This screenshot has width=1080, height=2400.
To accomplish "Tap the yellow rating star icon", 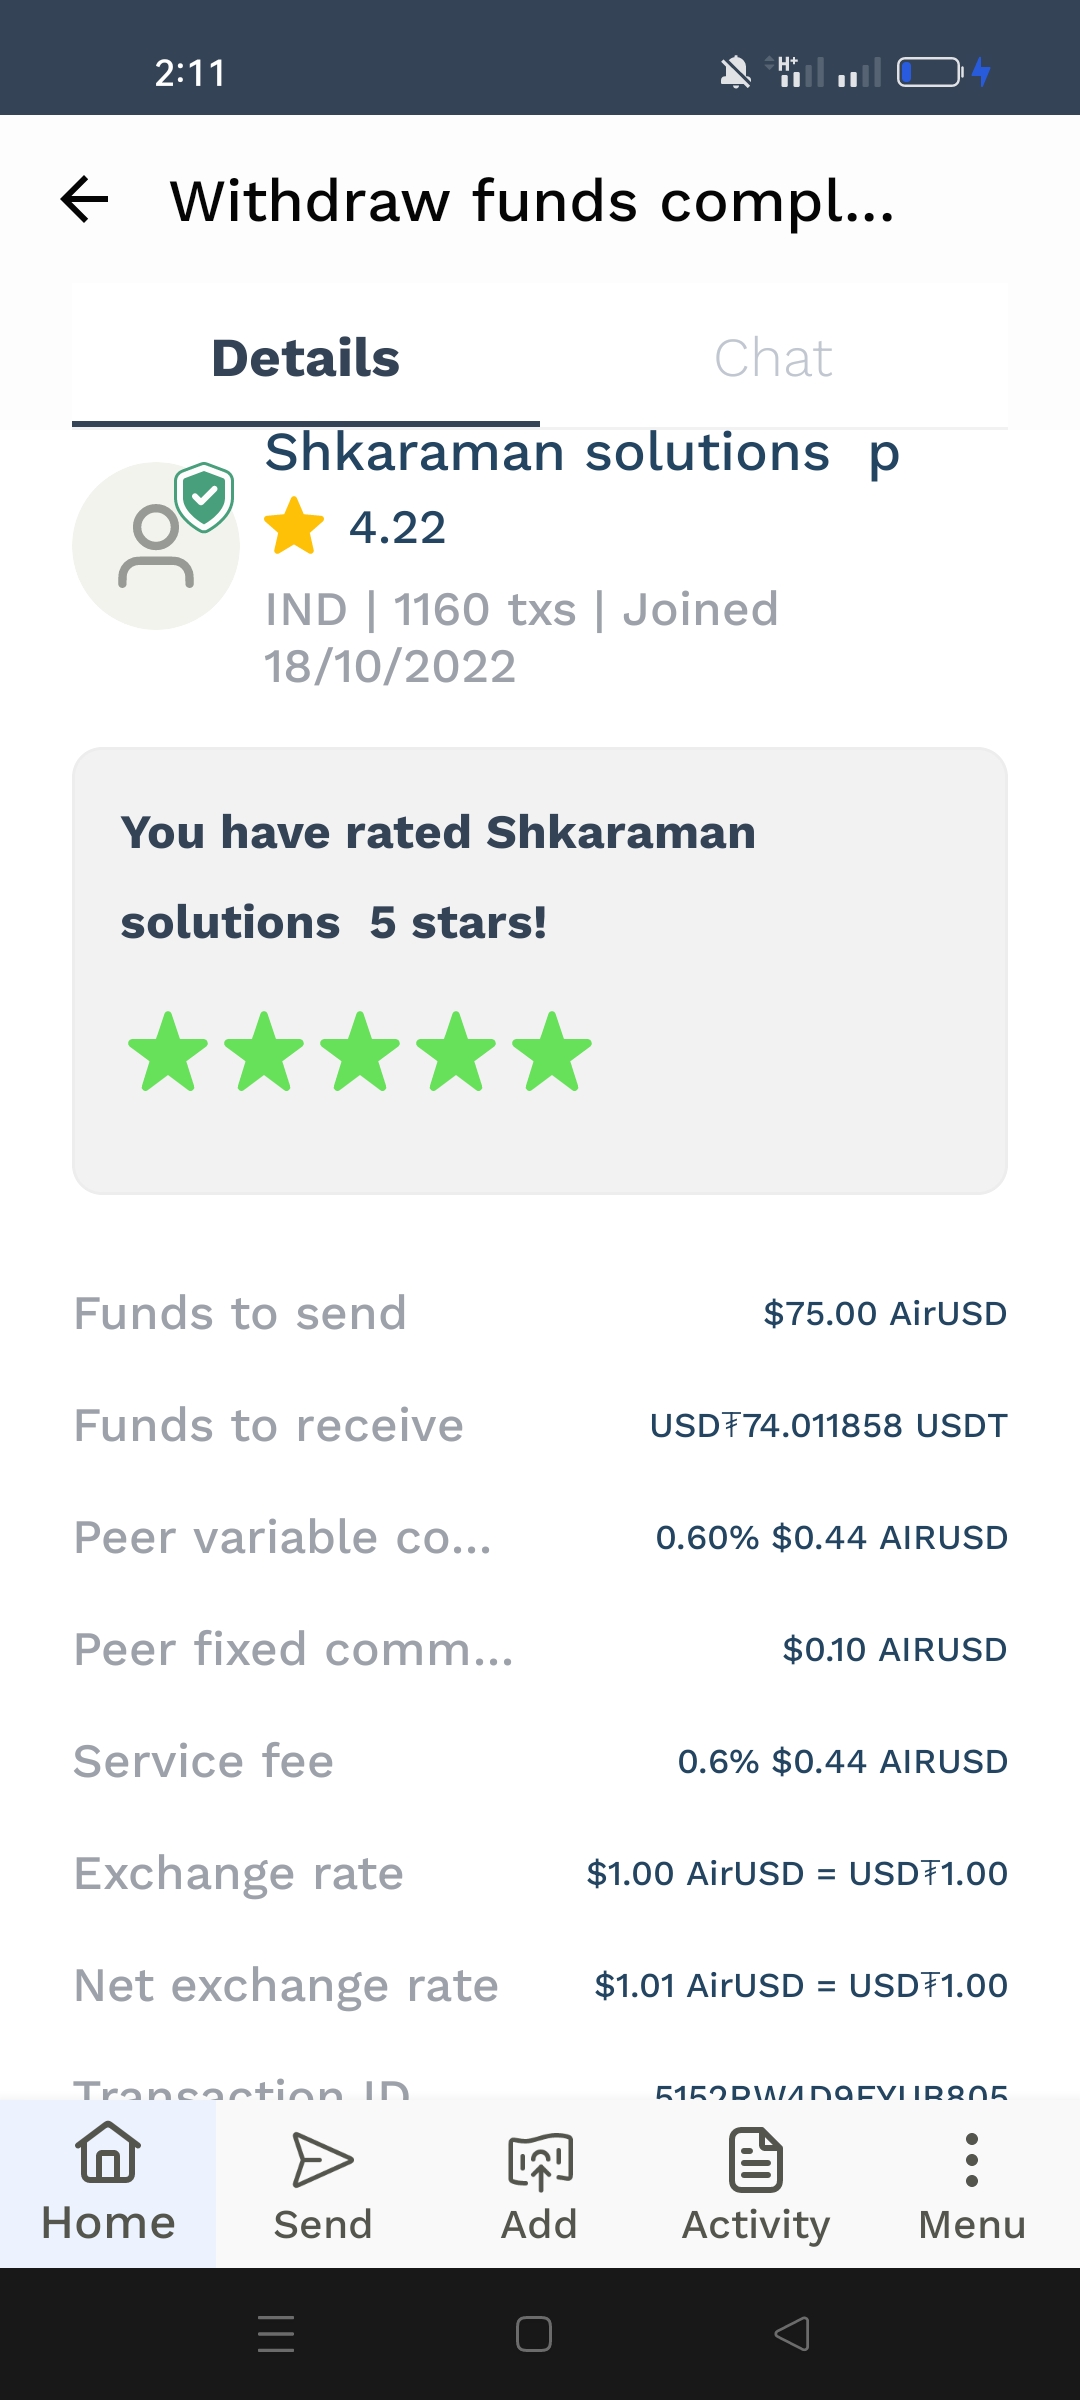I will tap(294, 526).
